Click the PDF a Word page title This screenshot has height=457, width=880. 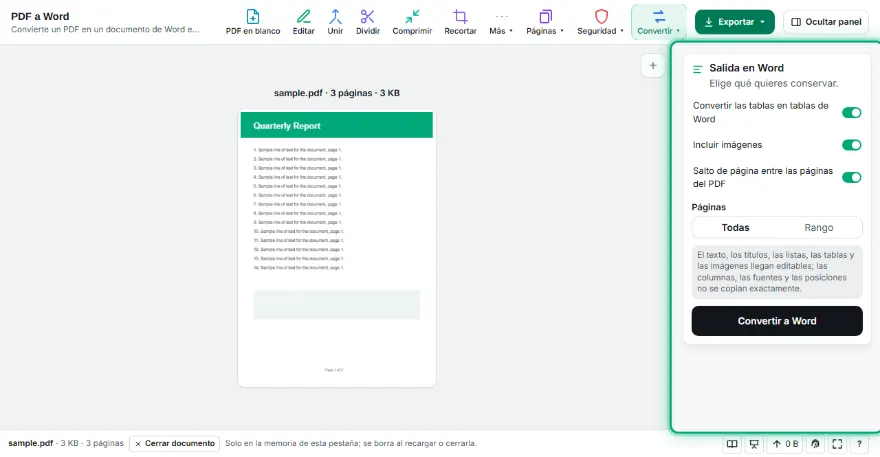[40, 16]
